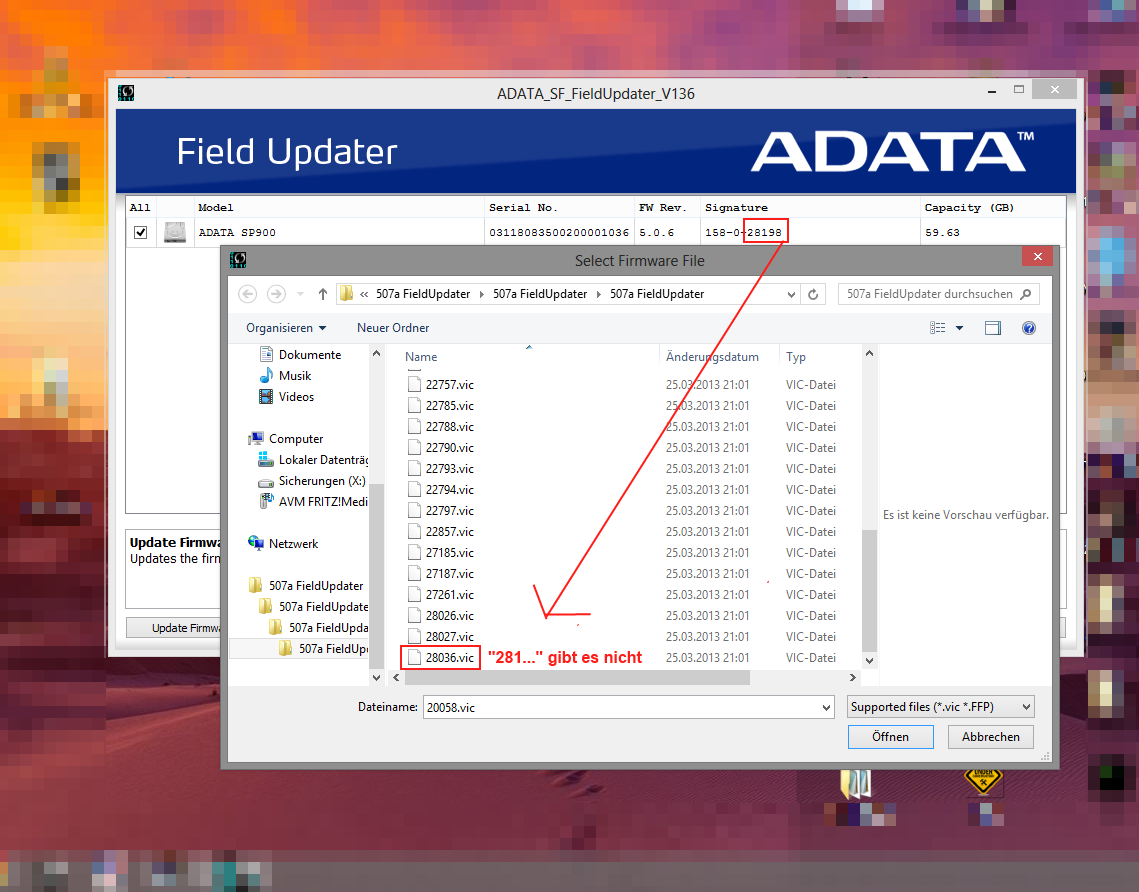This screenshot has width=1139, height=892.
Task: Toggle the preview pane icon
Action: coord(993,328)
